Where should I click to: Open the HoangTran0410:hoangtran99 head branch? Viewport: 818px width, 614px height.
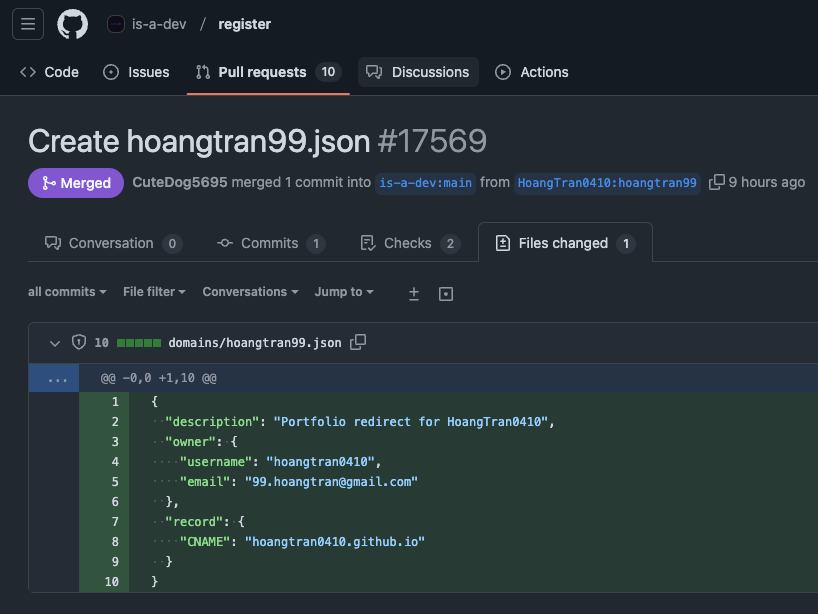(607, 183)
